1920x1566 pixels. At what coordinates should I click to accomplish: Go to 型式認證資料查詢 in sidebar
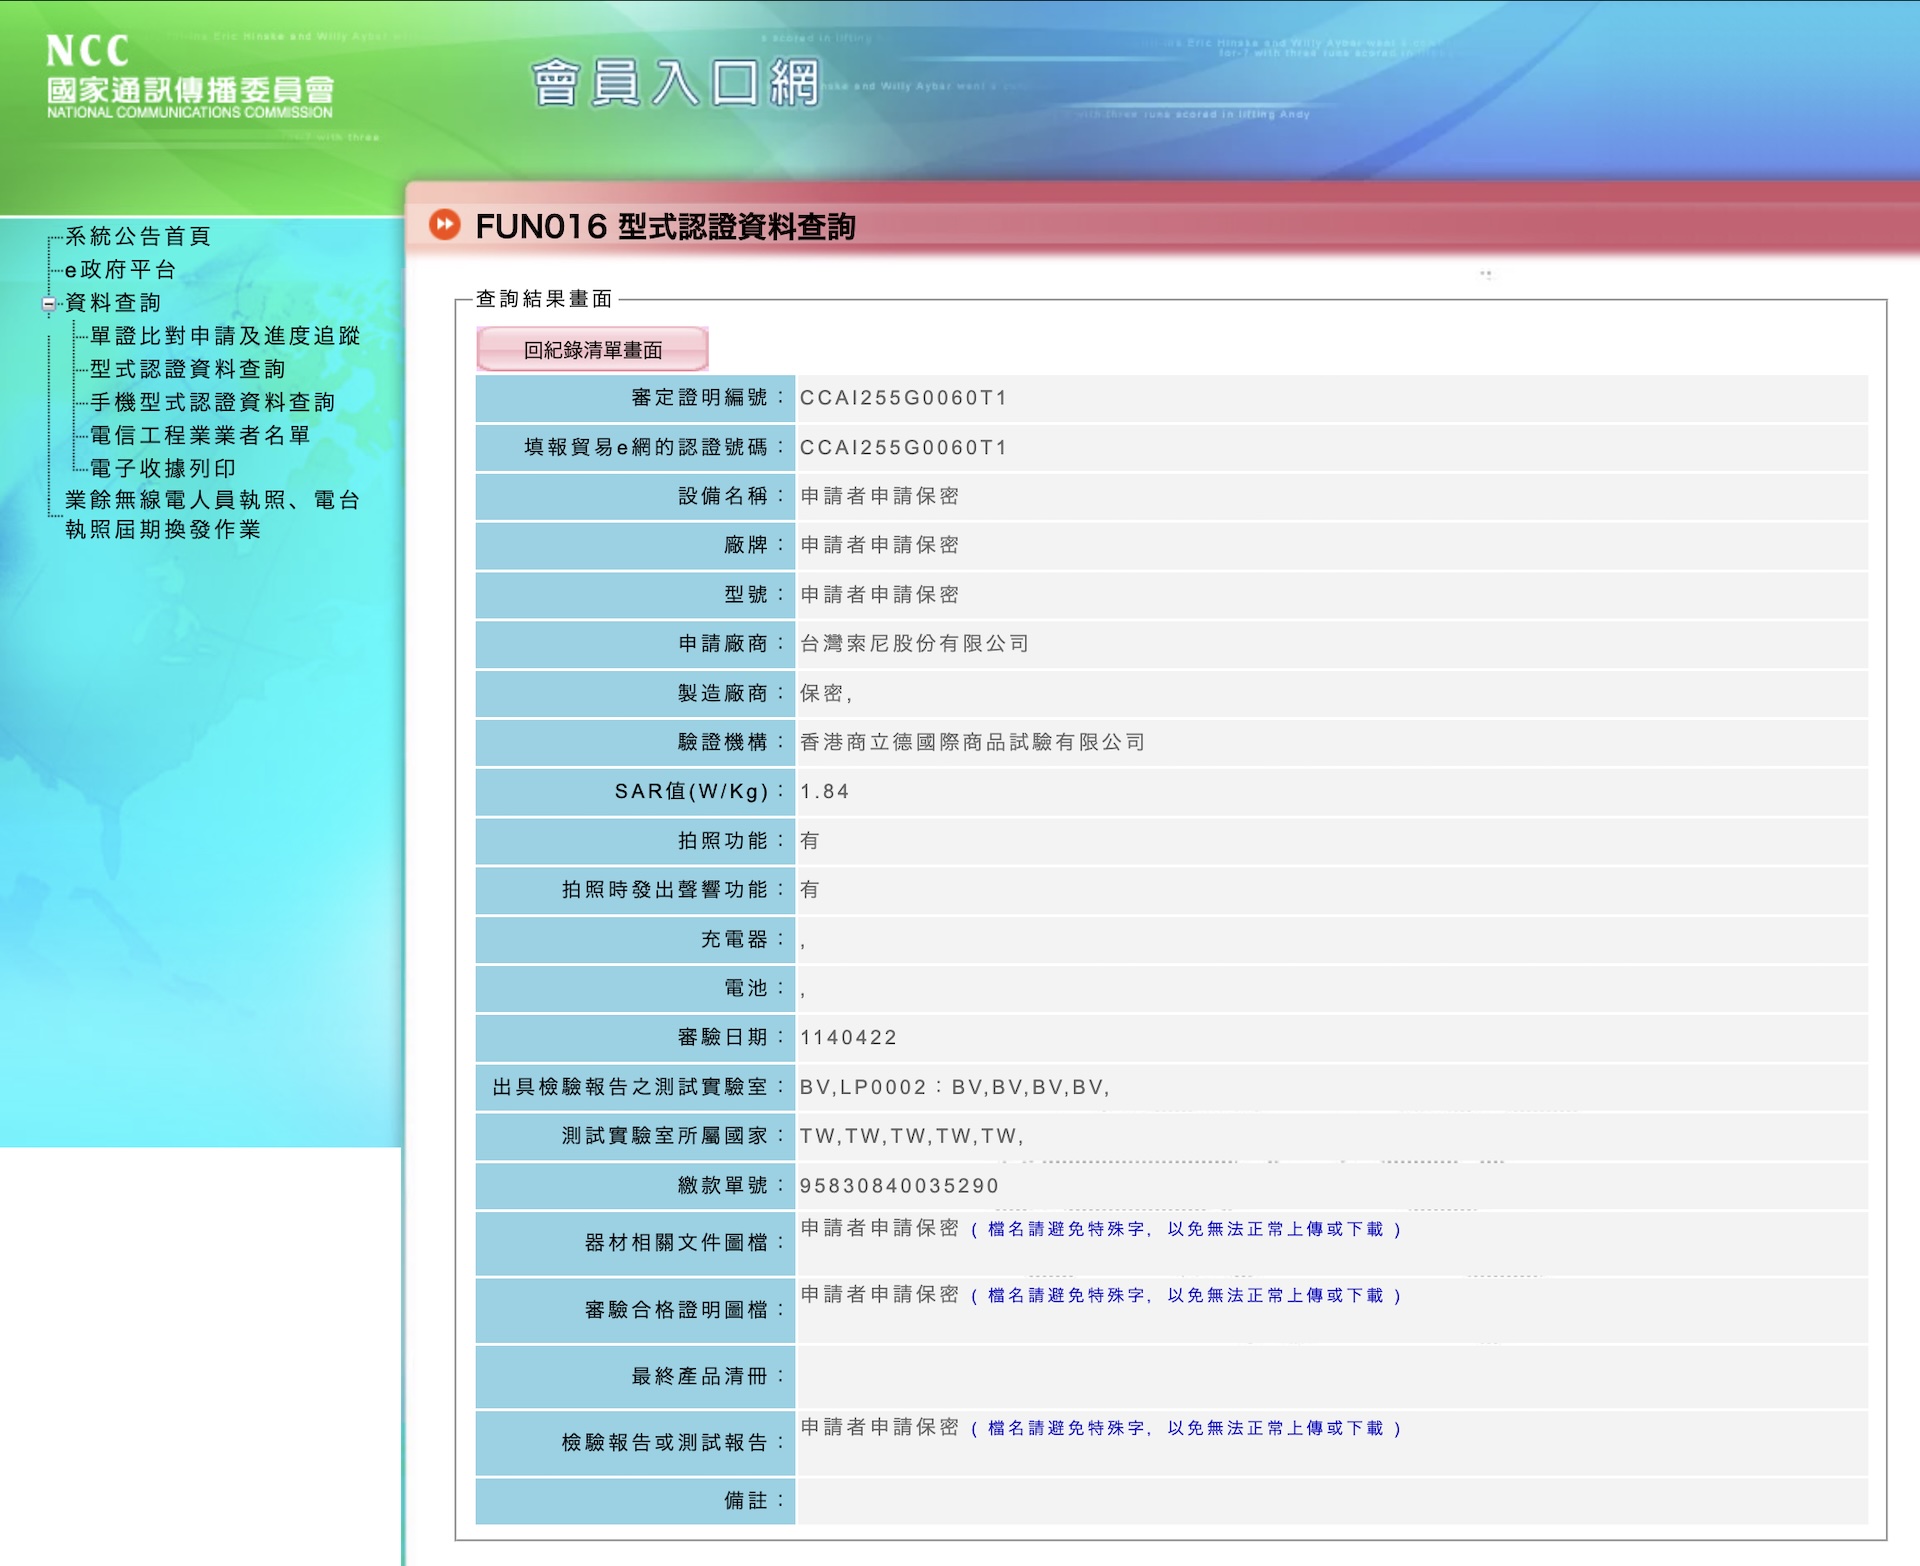188,369
